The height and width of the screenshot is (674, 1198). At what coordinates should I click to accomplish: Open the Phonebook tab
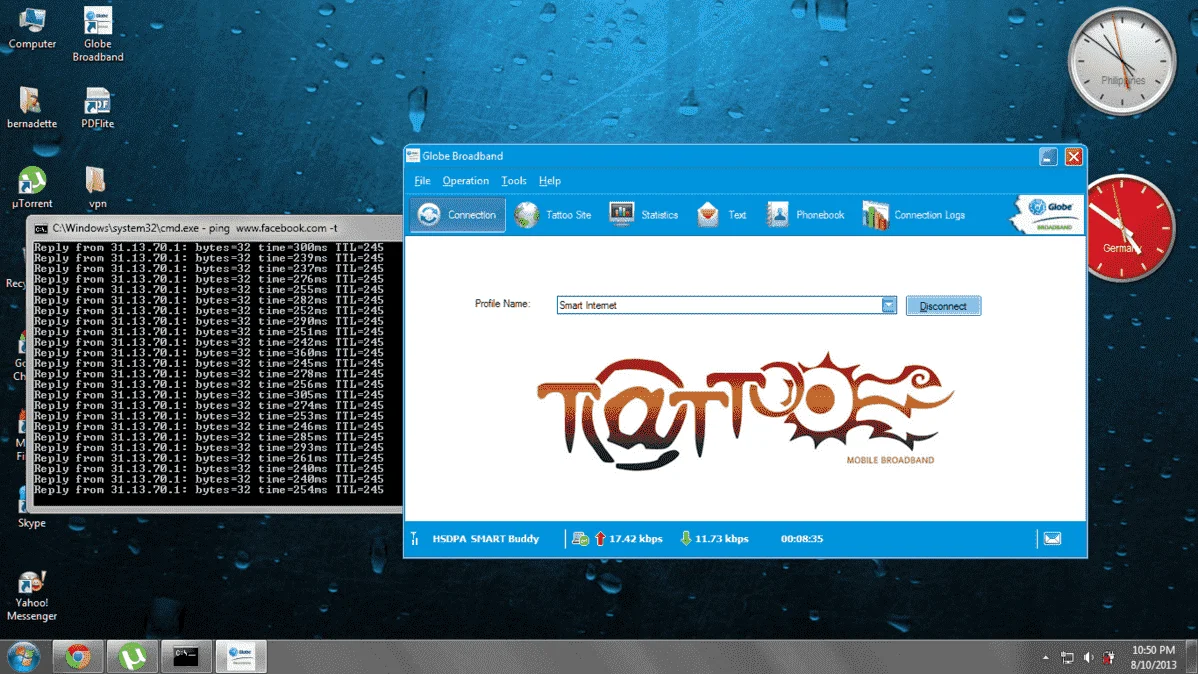pyautogui.click(x=806, y=215)
